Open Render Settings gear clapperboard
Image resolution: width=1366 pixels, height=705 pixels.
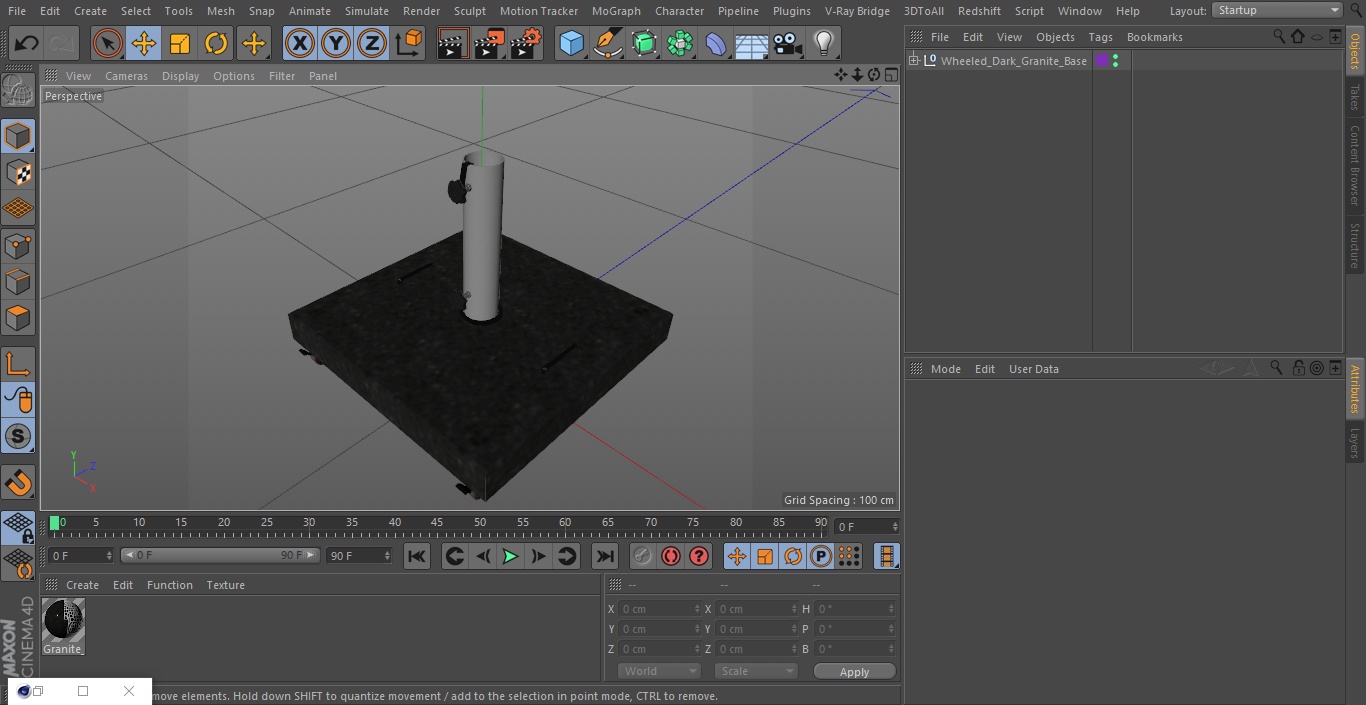[526, 44]
